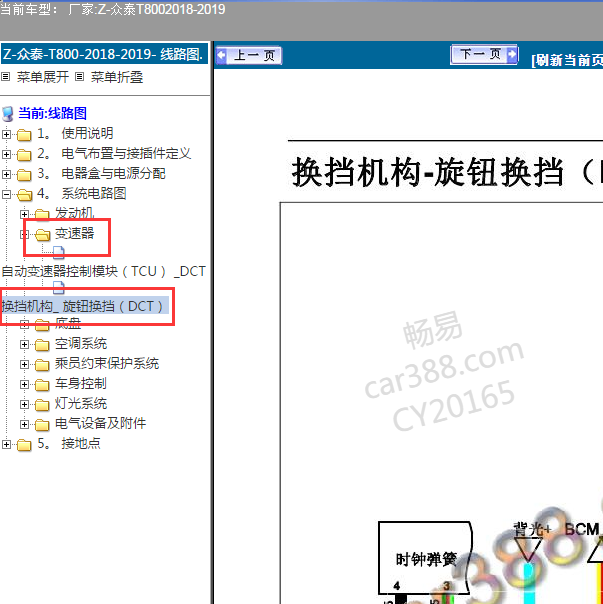Click the folder icon of 电器盒与电源分配
Image resolution: width=603 pixels, height=604 pixels.
[x=24, y=175]
